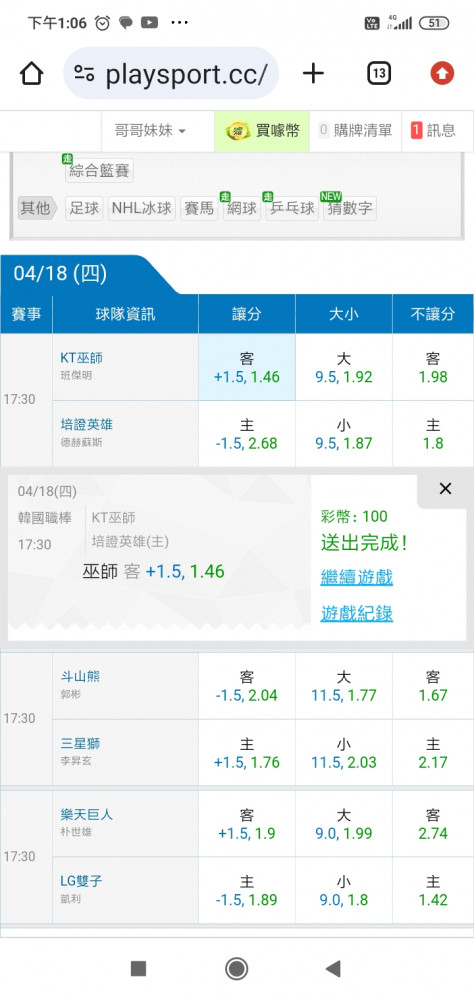Open a new tab with plus icon
Viewport: 474px width, 1000px height.
pyautogui.click(x=313, y=74)
